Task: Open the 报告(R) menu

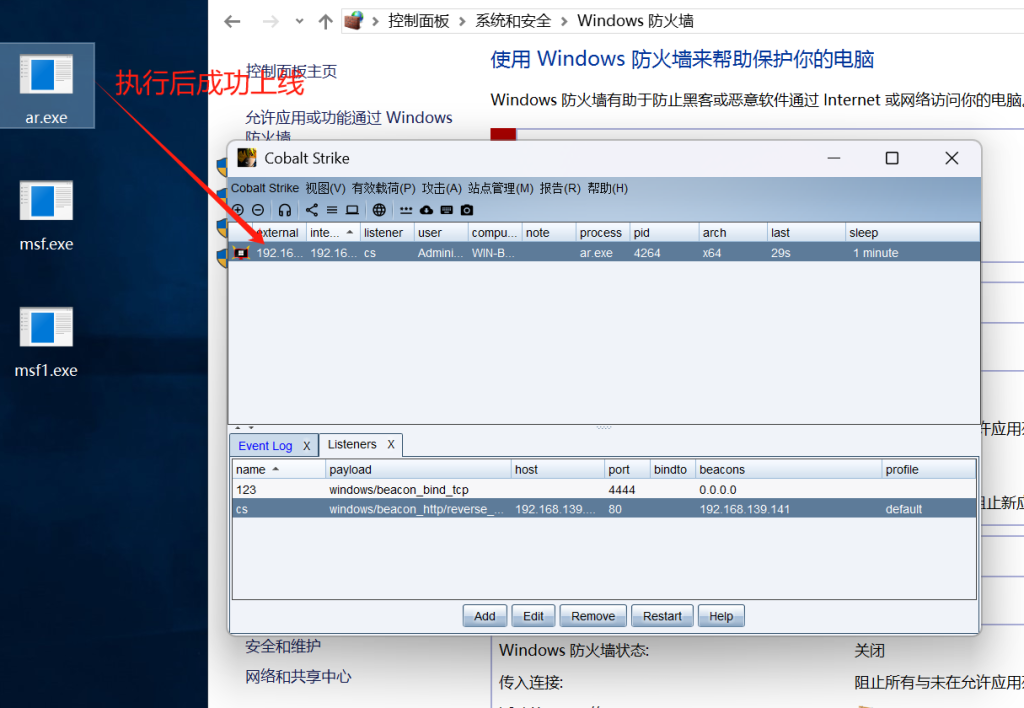Action: coord(560,188)
